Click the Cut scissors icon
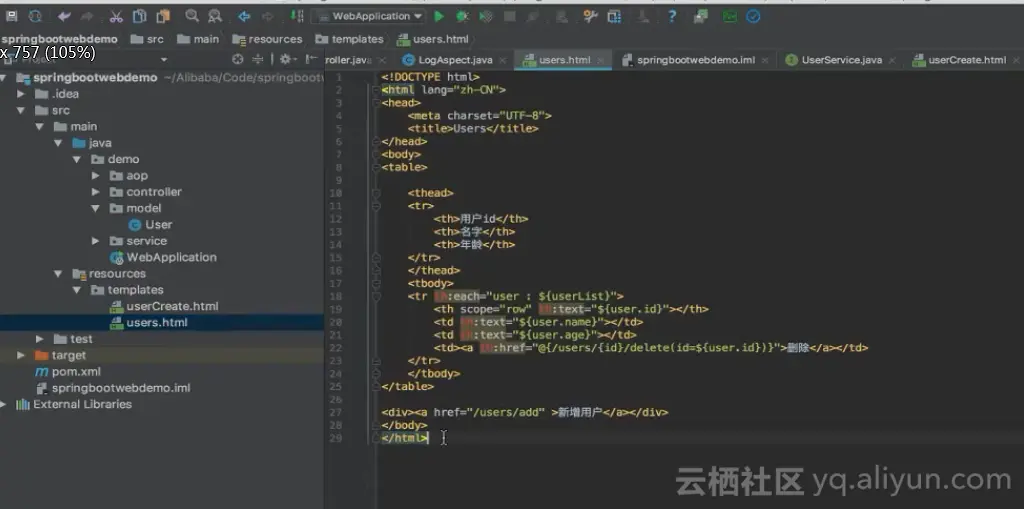Viewport: 1024px width, 509px height. pyautogui.click(x=116, y=16)
